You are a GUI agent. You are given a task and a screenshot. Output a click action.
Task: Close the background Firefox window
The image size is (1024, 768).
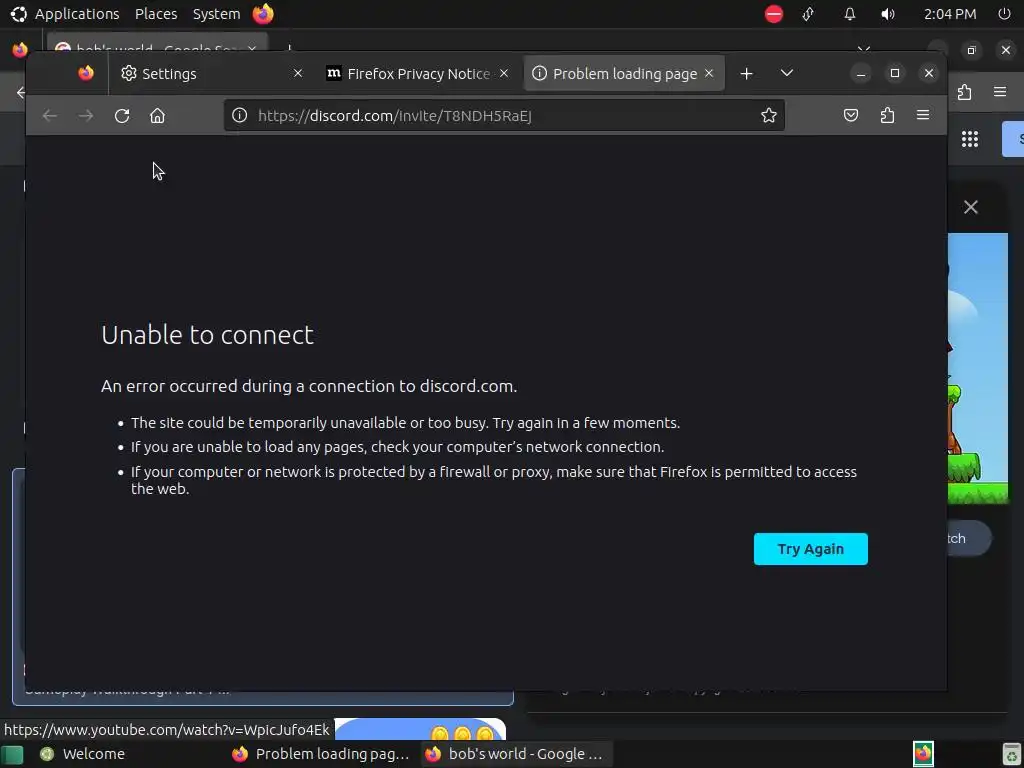(1006, 50)
